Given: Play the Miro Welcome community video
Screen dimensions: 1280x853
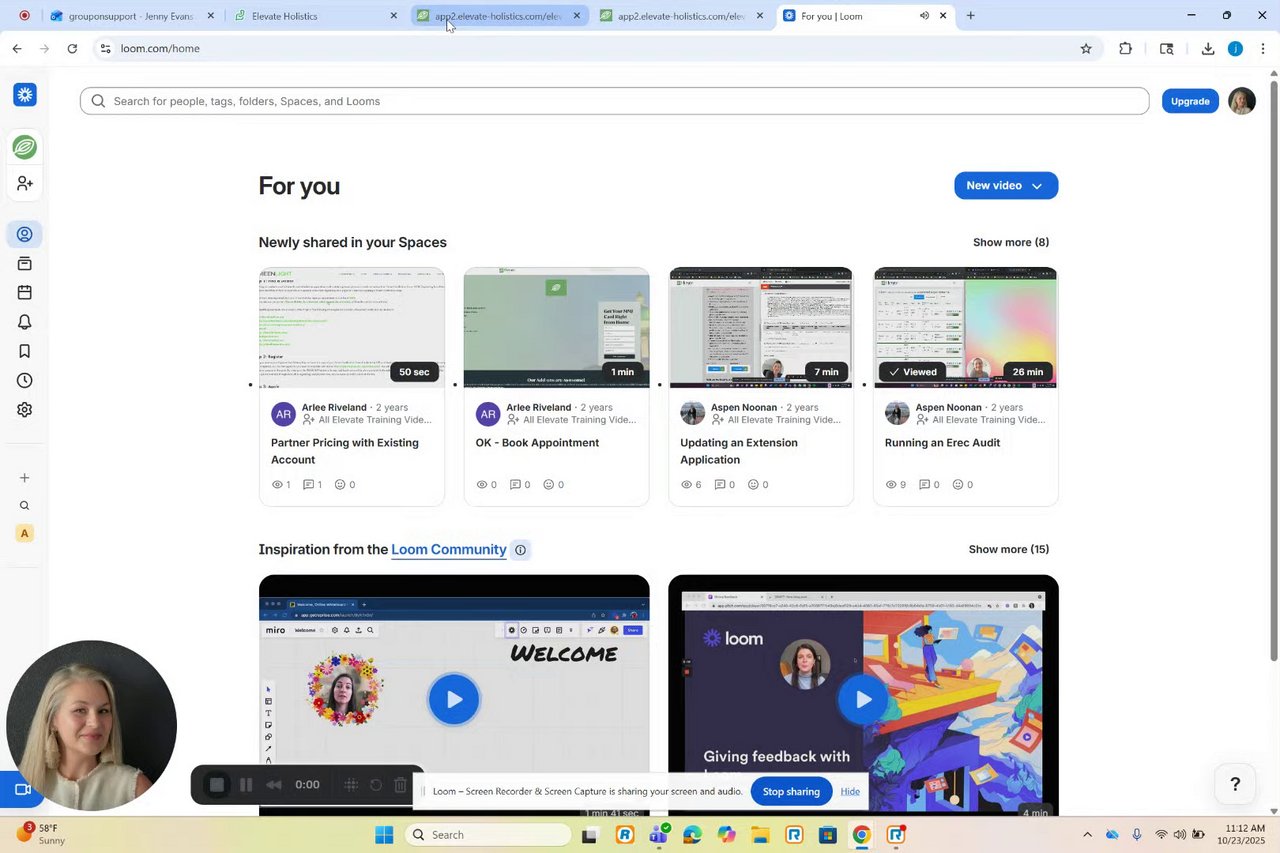Looking at the screenshot, I should pyautogui.click(x=454, y=699).
